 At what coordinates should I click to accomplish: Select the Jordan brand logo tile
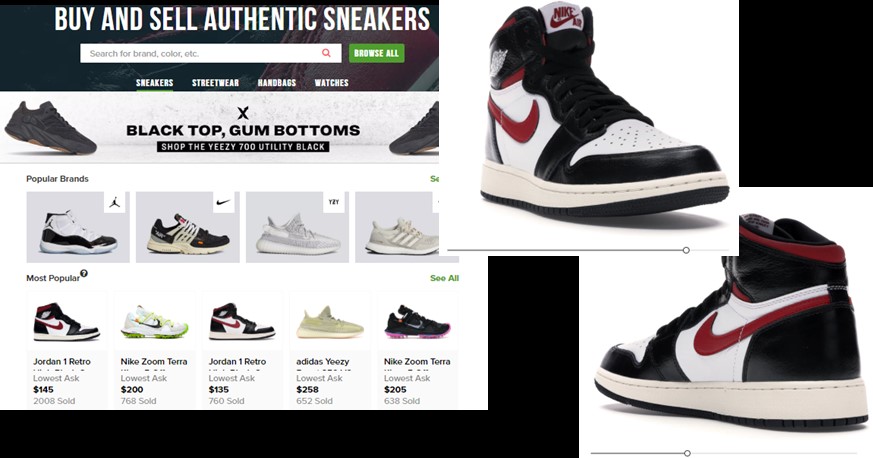coord(78,227)
